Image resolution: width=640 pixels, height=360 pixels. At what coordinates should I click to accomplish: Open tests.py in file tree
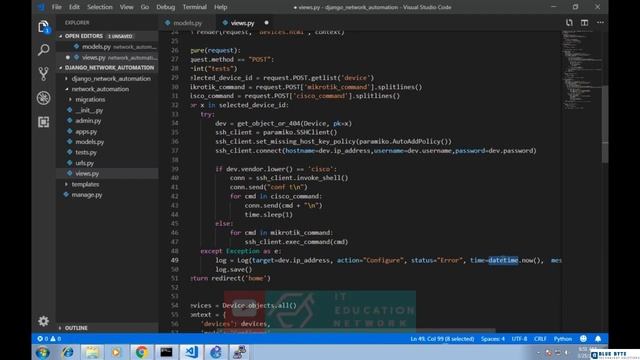pyautogui.click(x=86, y=152)
